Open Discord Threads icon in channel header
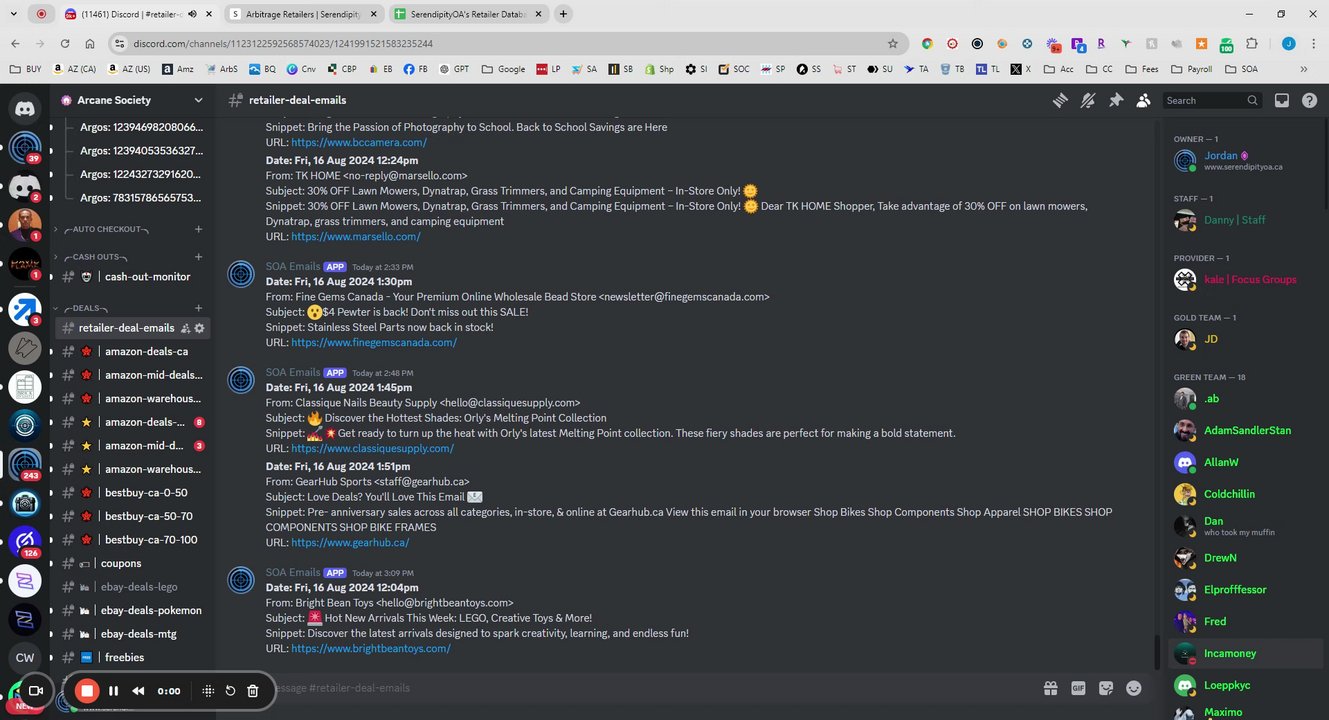The width and height of the screenshot is (1329, 720). tap(1060, 100)
